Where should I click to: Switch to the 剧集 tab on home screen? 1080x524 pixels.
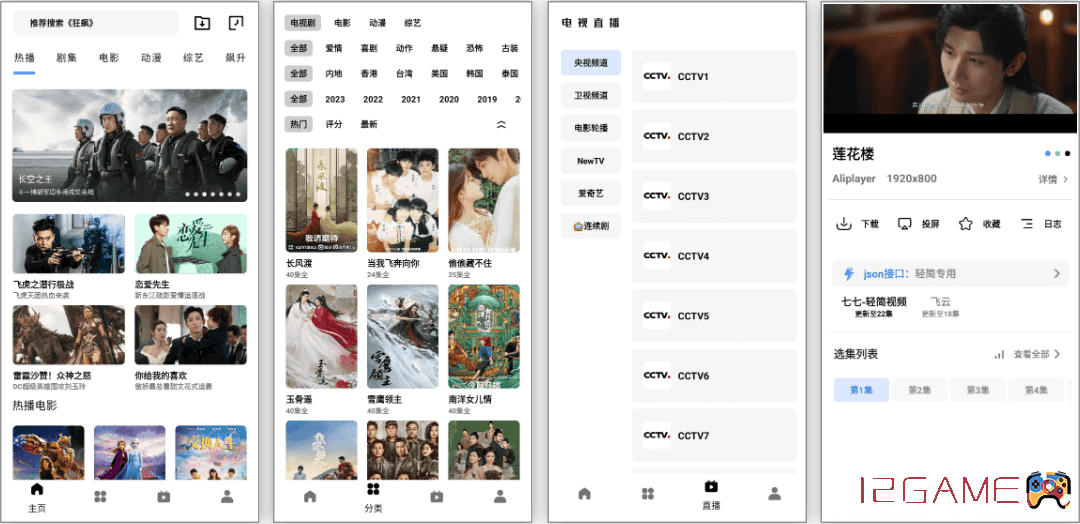pos(67,58)
